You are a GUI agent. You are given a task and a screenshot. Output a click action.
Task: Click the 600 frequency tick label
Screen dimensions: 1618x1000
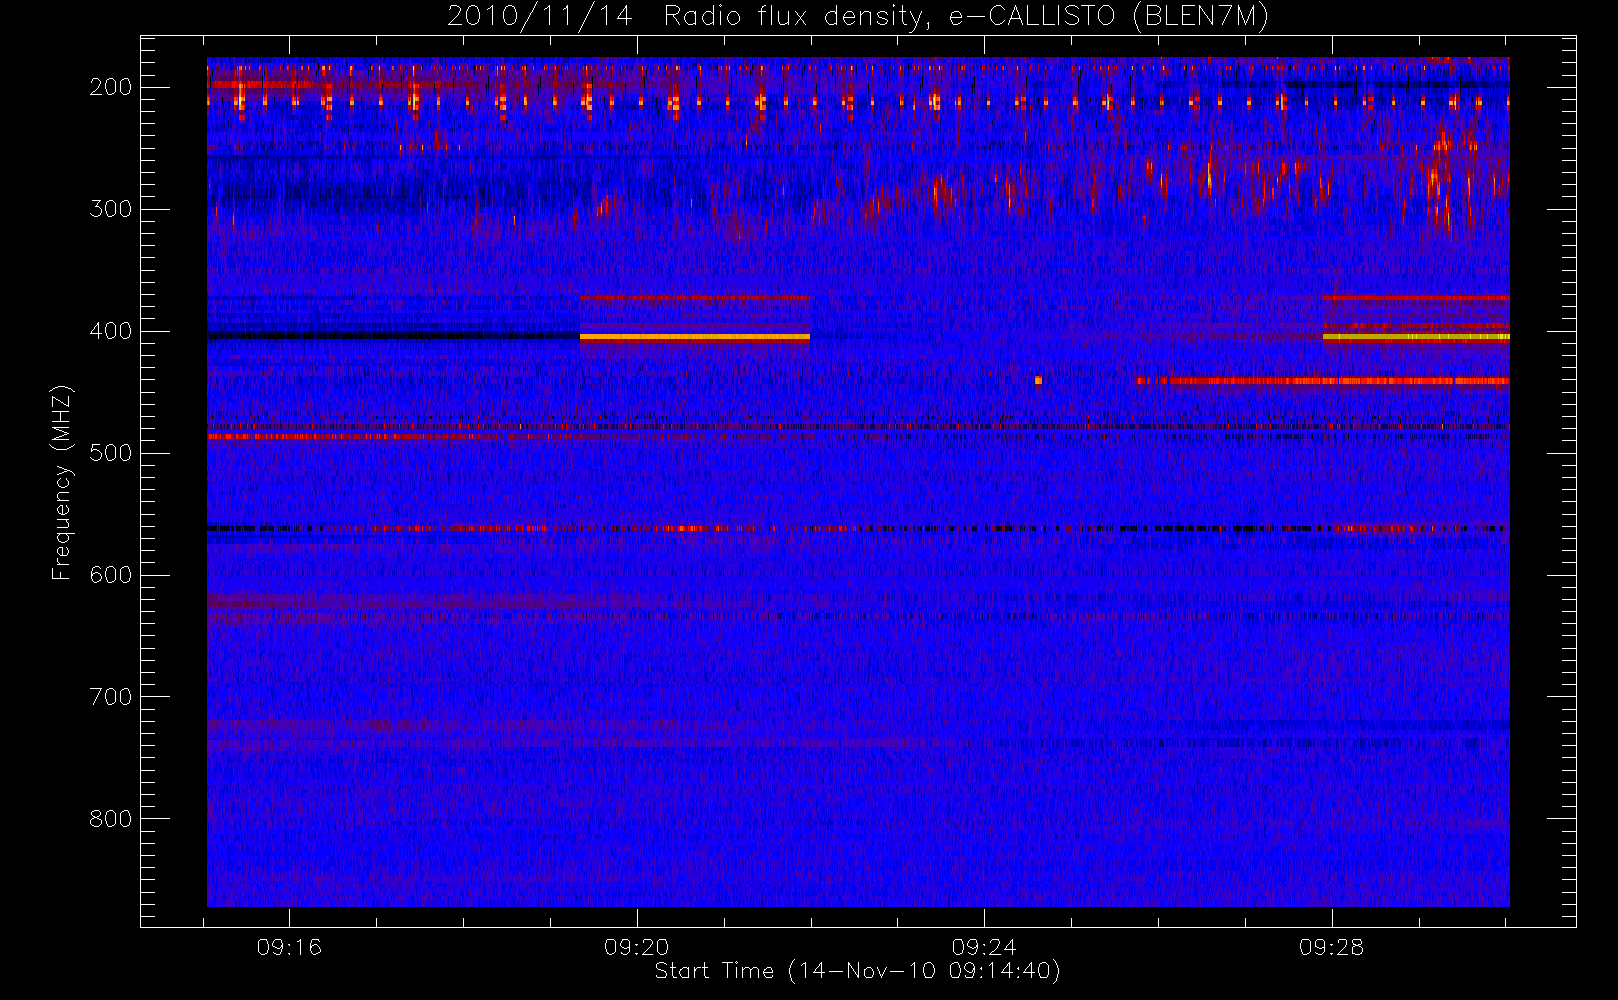(x=111, y=575)
